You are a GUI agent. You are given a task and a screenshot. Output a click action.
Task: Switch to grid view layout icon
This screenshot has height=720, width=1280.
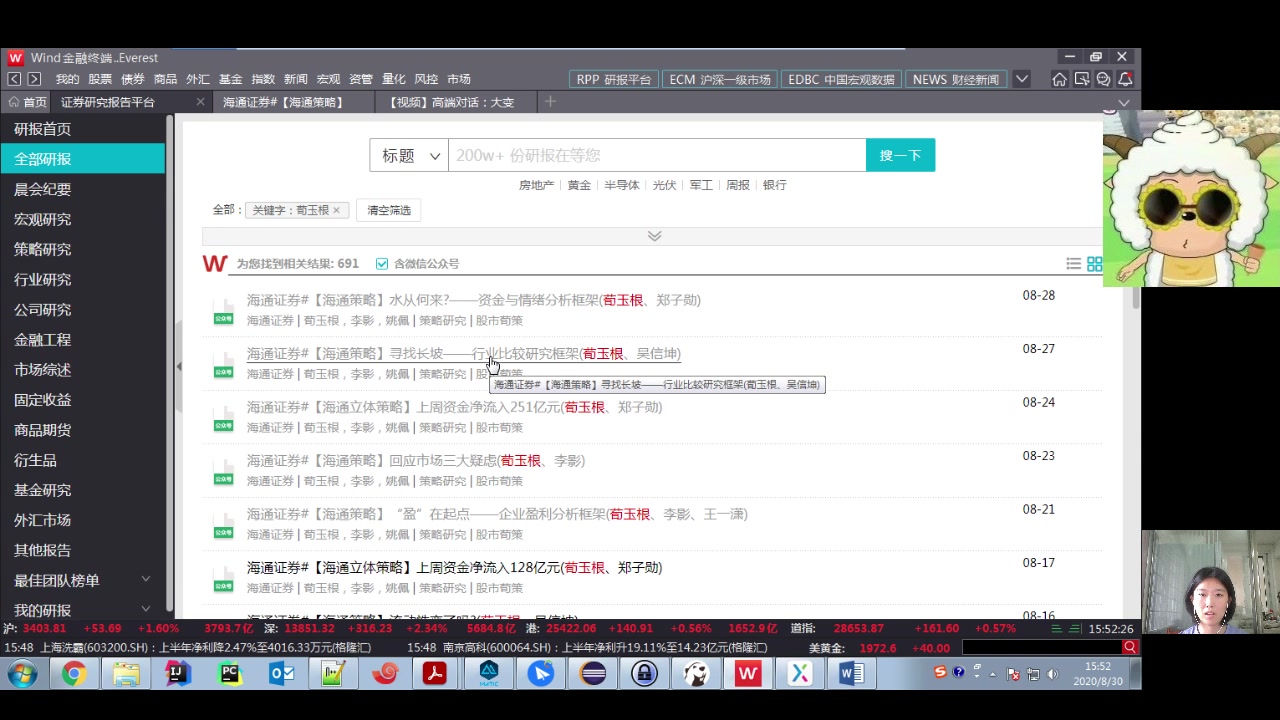[1095, 264]
